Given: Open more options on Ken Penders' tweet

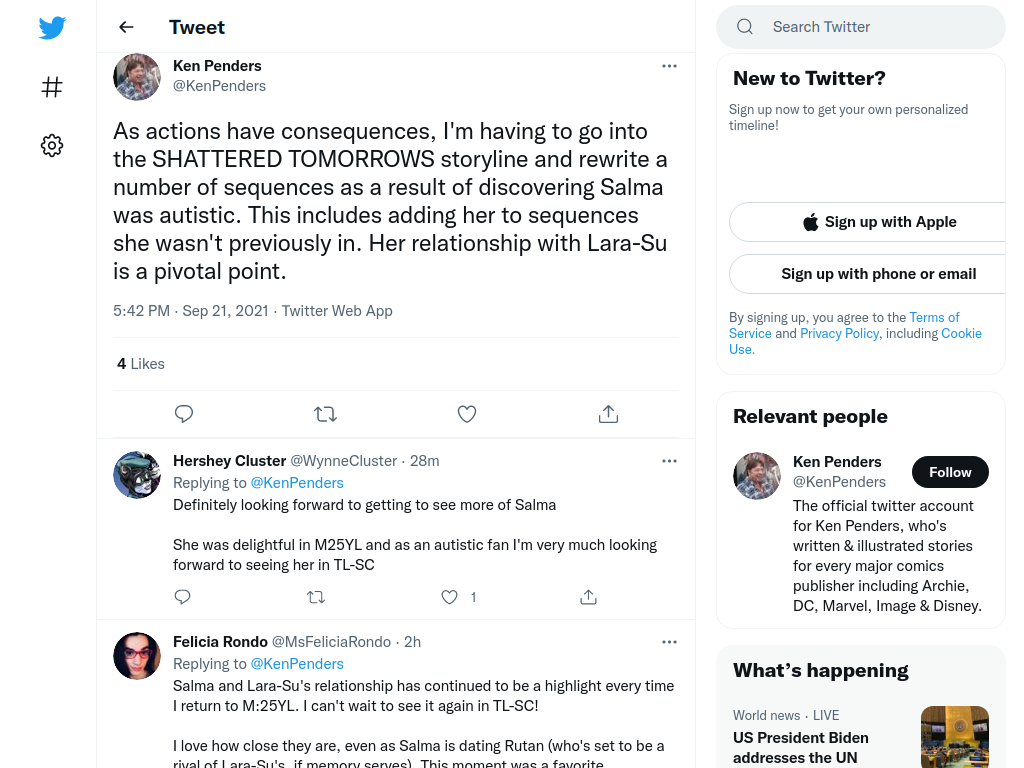Looking at the screenshot, I should point(669,66).
